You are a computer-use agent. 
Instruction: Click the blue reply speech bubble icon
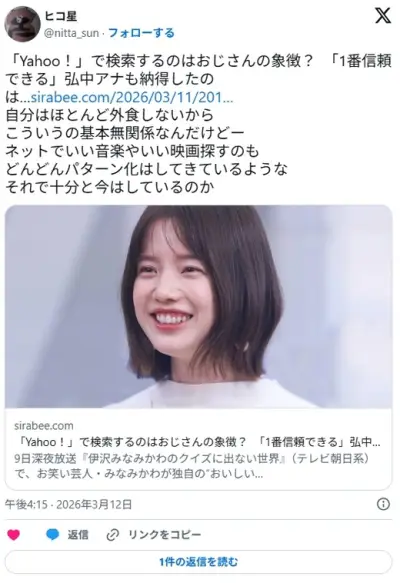pos(52,535)
